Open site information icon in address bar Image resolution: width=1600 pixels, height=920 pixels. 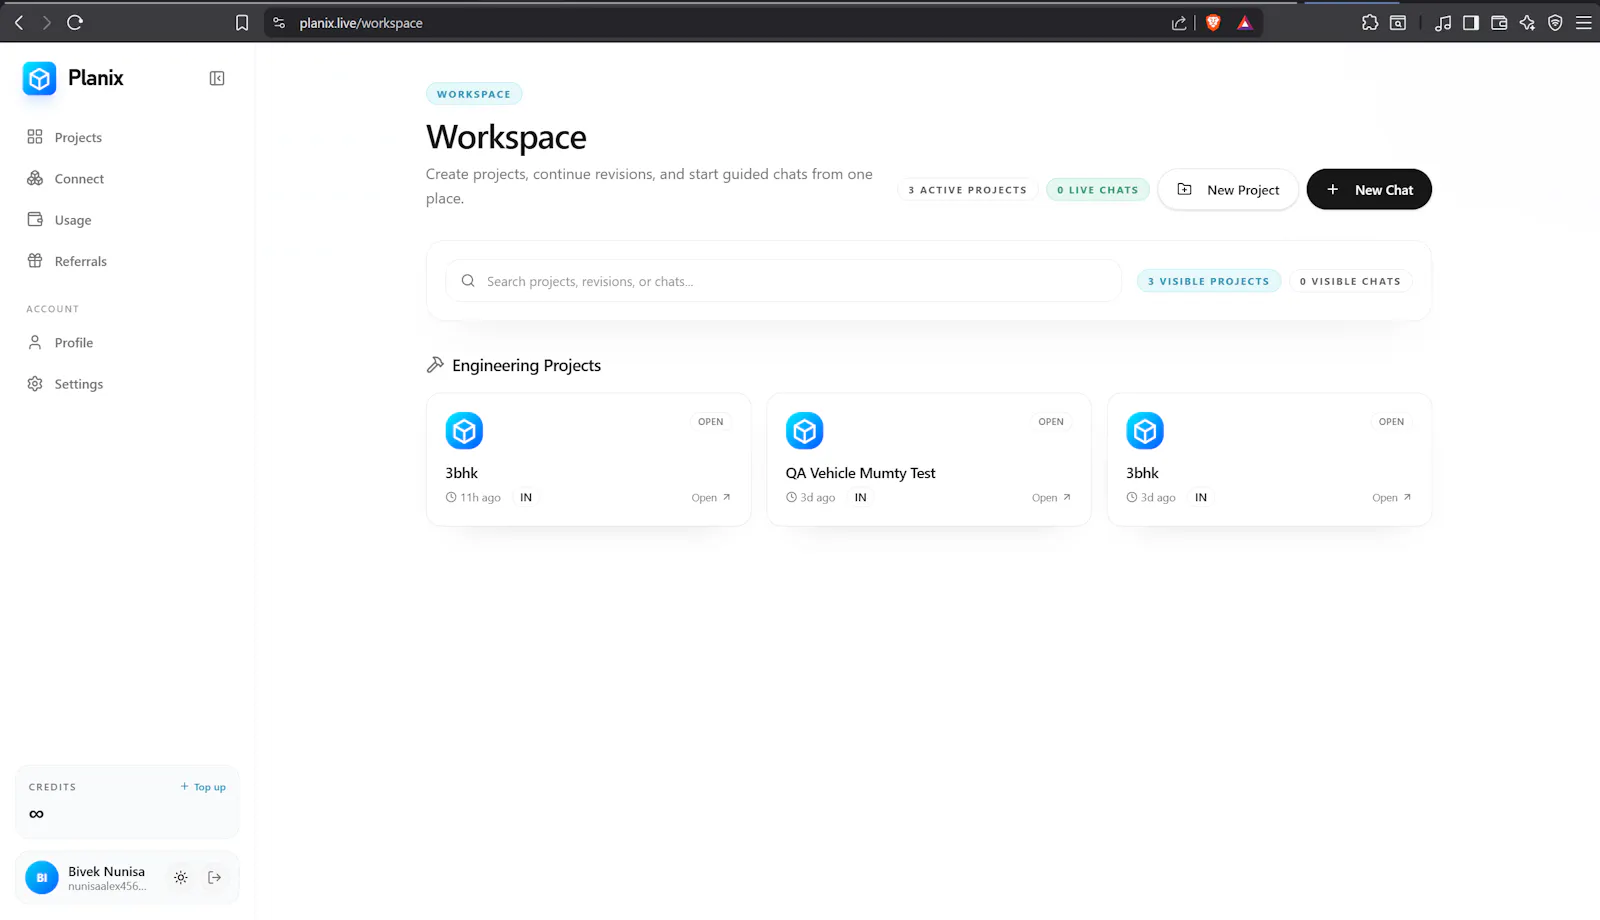pos(279,23)
